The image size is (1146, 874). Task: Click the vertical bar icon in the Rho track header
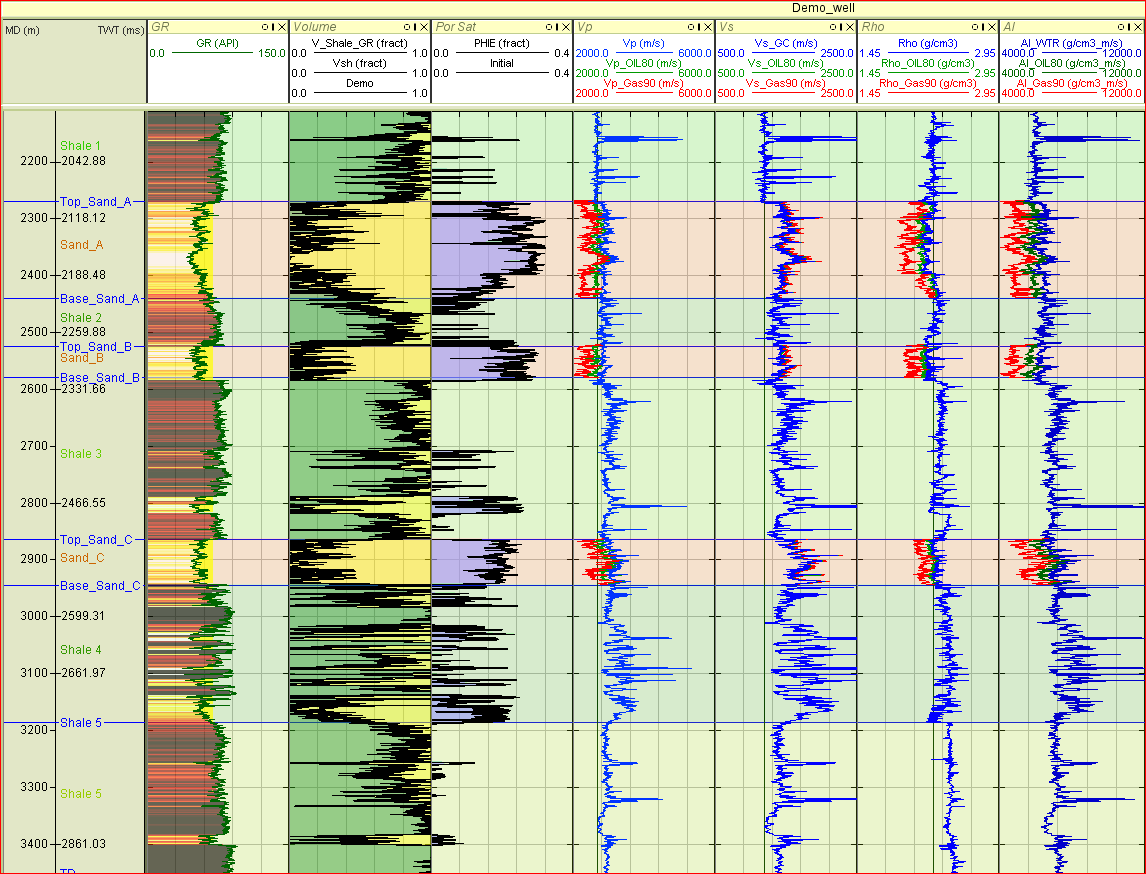(983, 27)
